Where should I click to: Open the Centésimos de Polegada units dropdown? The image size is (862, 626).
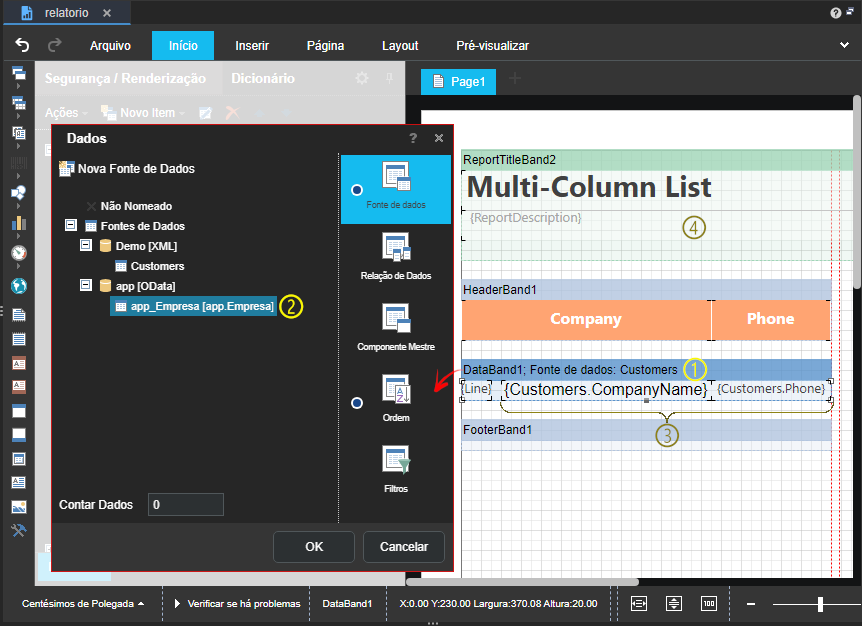[x=83, y=603]
